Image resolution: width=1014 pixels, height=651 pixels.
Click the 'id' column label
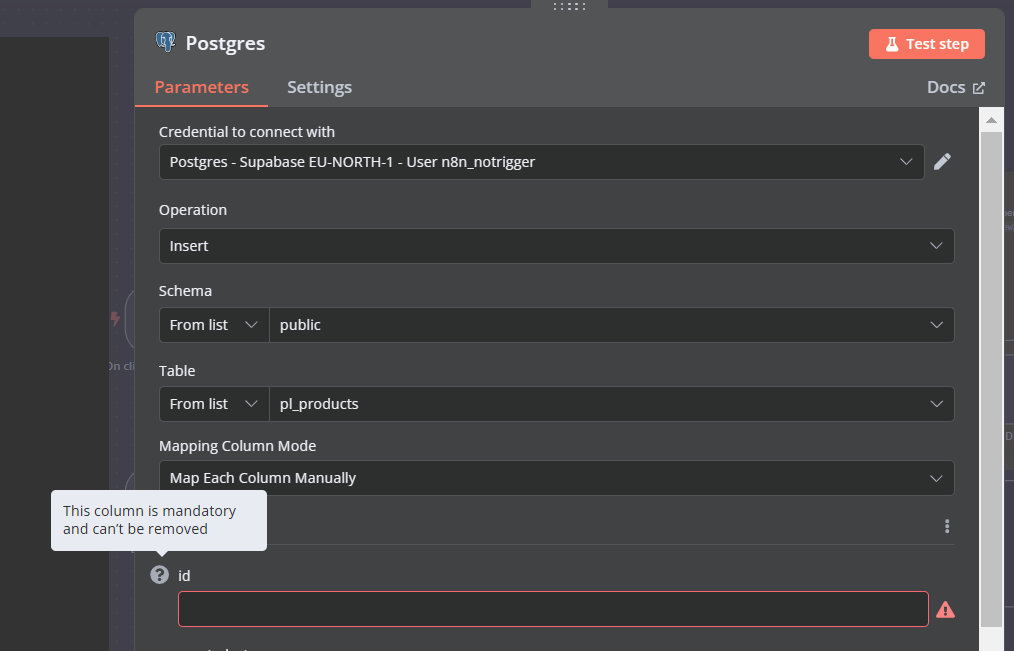[x=184, y=575]
